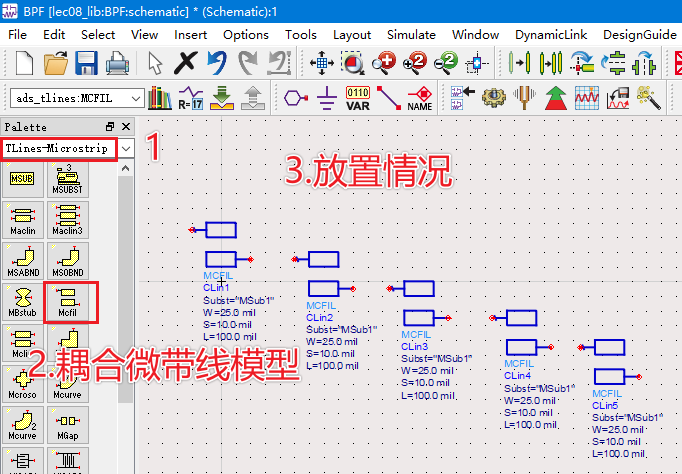This screenshot has width=682, height=474.
Task: Insert a ground symbol
Action: pos(327,98)
